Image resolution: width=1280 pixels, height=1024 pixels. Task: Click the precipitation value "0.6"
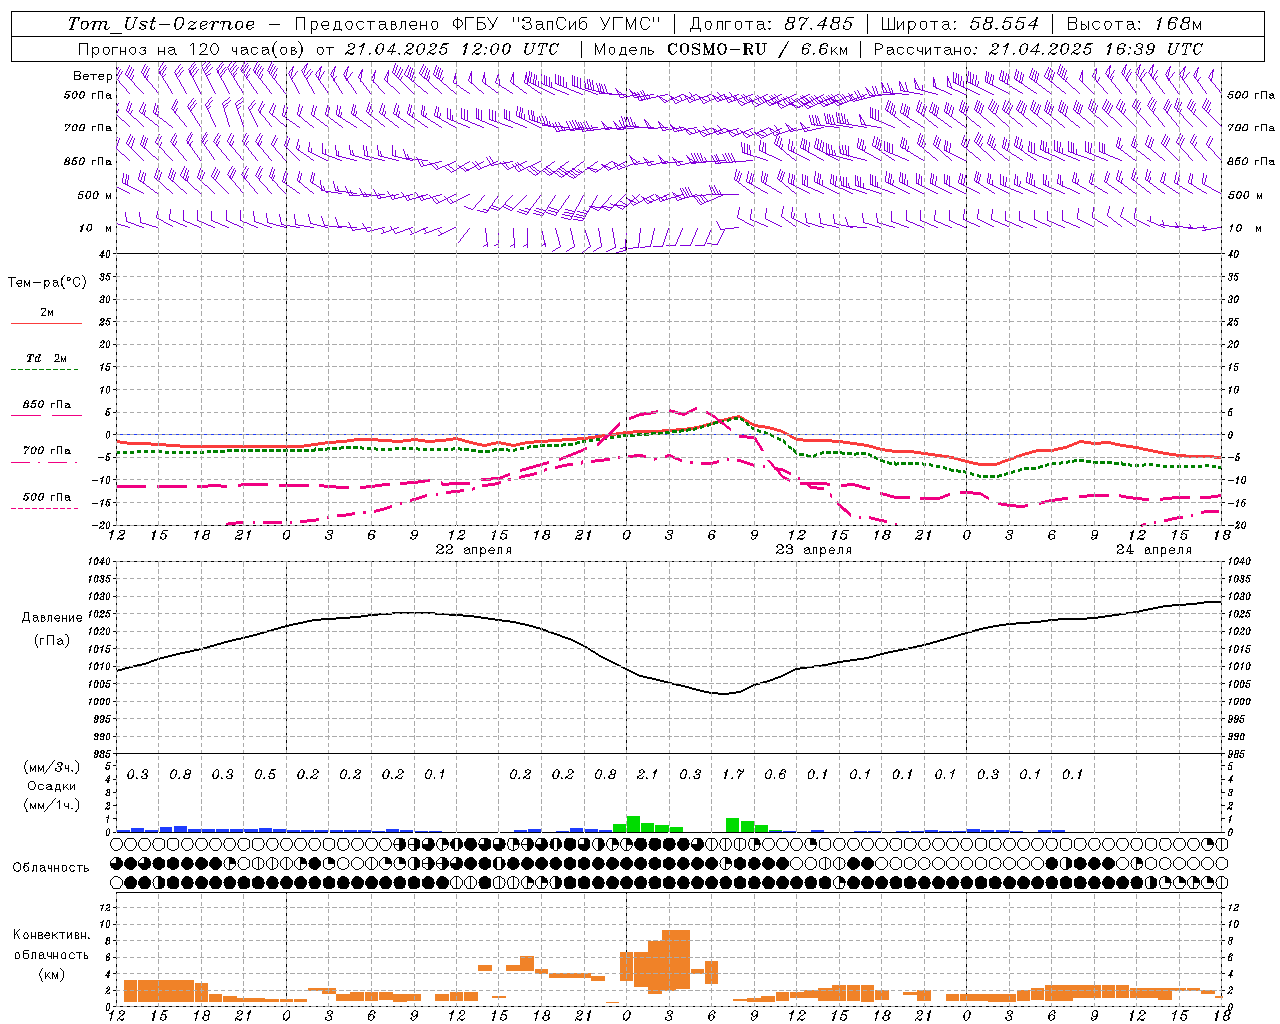point(775,774)
